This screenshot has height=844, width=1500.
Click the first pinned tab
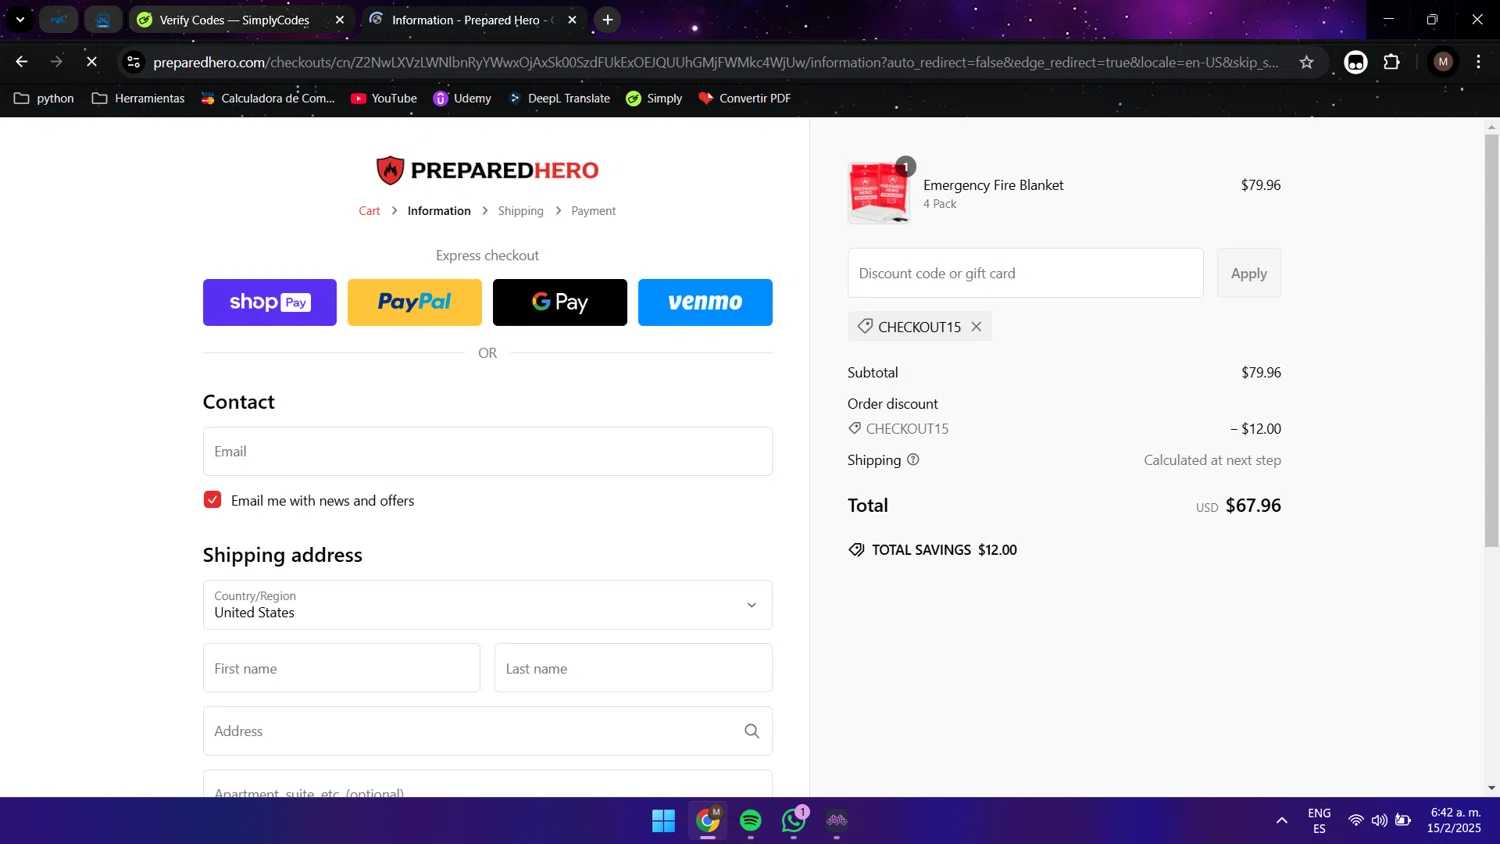point(59,20)
